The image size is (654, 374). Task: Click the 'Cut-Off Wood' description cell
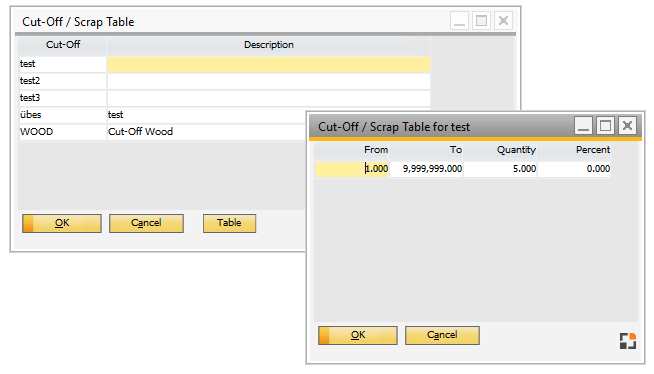pos(206,132)
